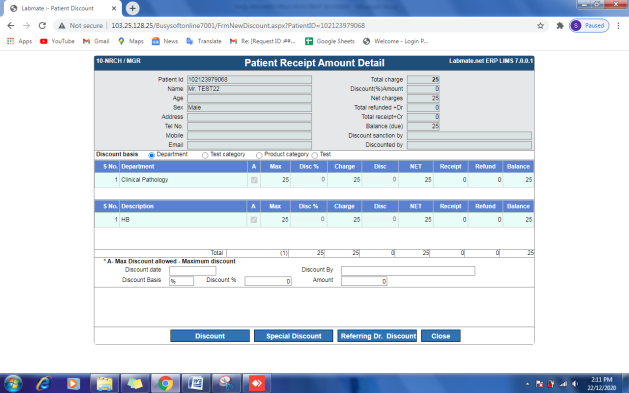This screenshot has width=629, height=393.
Task: Click the Discount By input field
Action: 408,271
